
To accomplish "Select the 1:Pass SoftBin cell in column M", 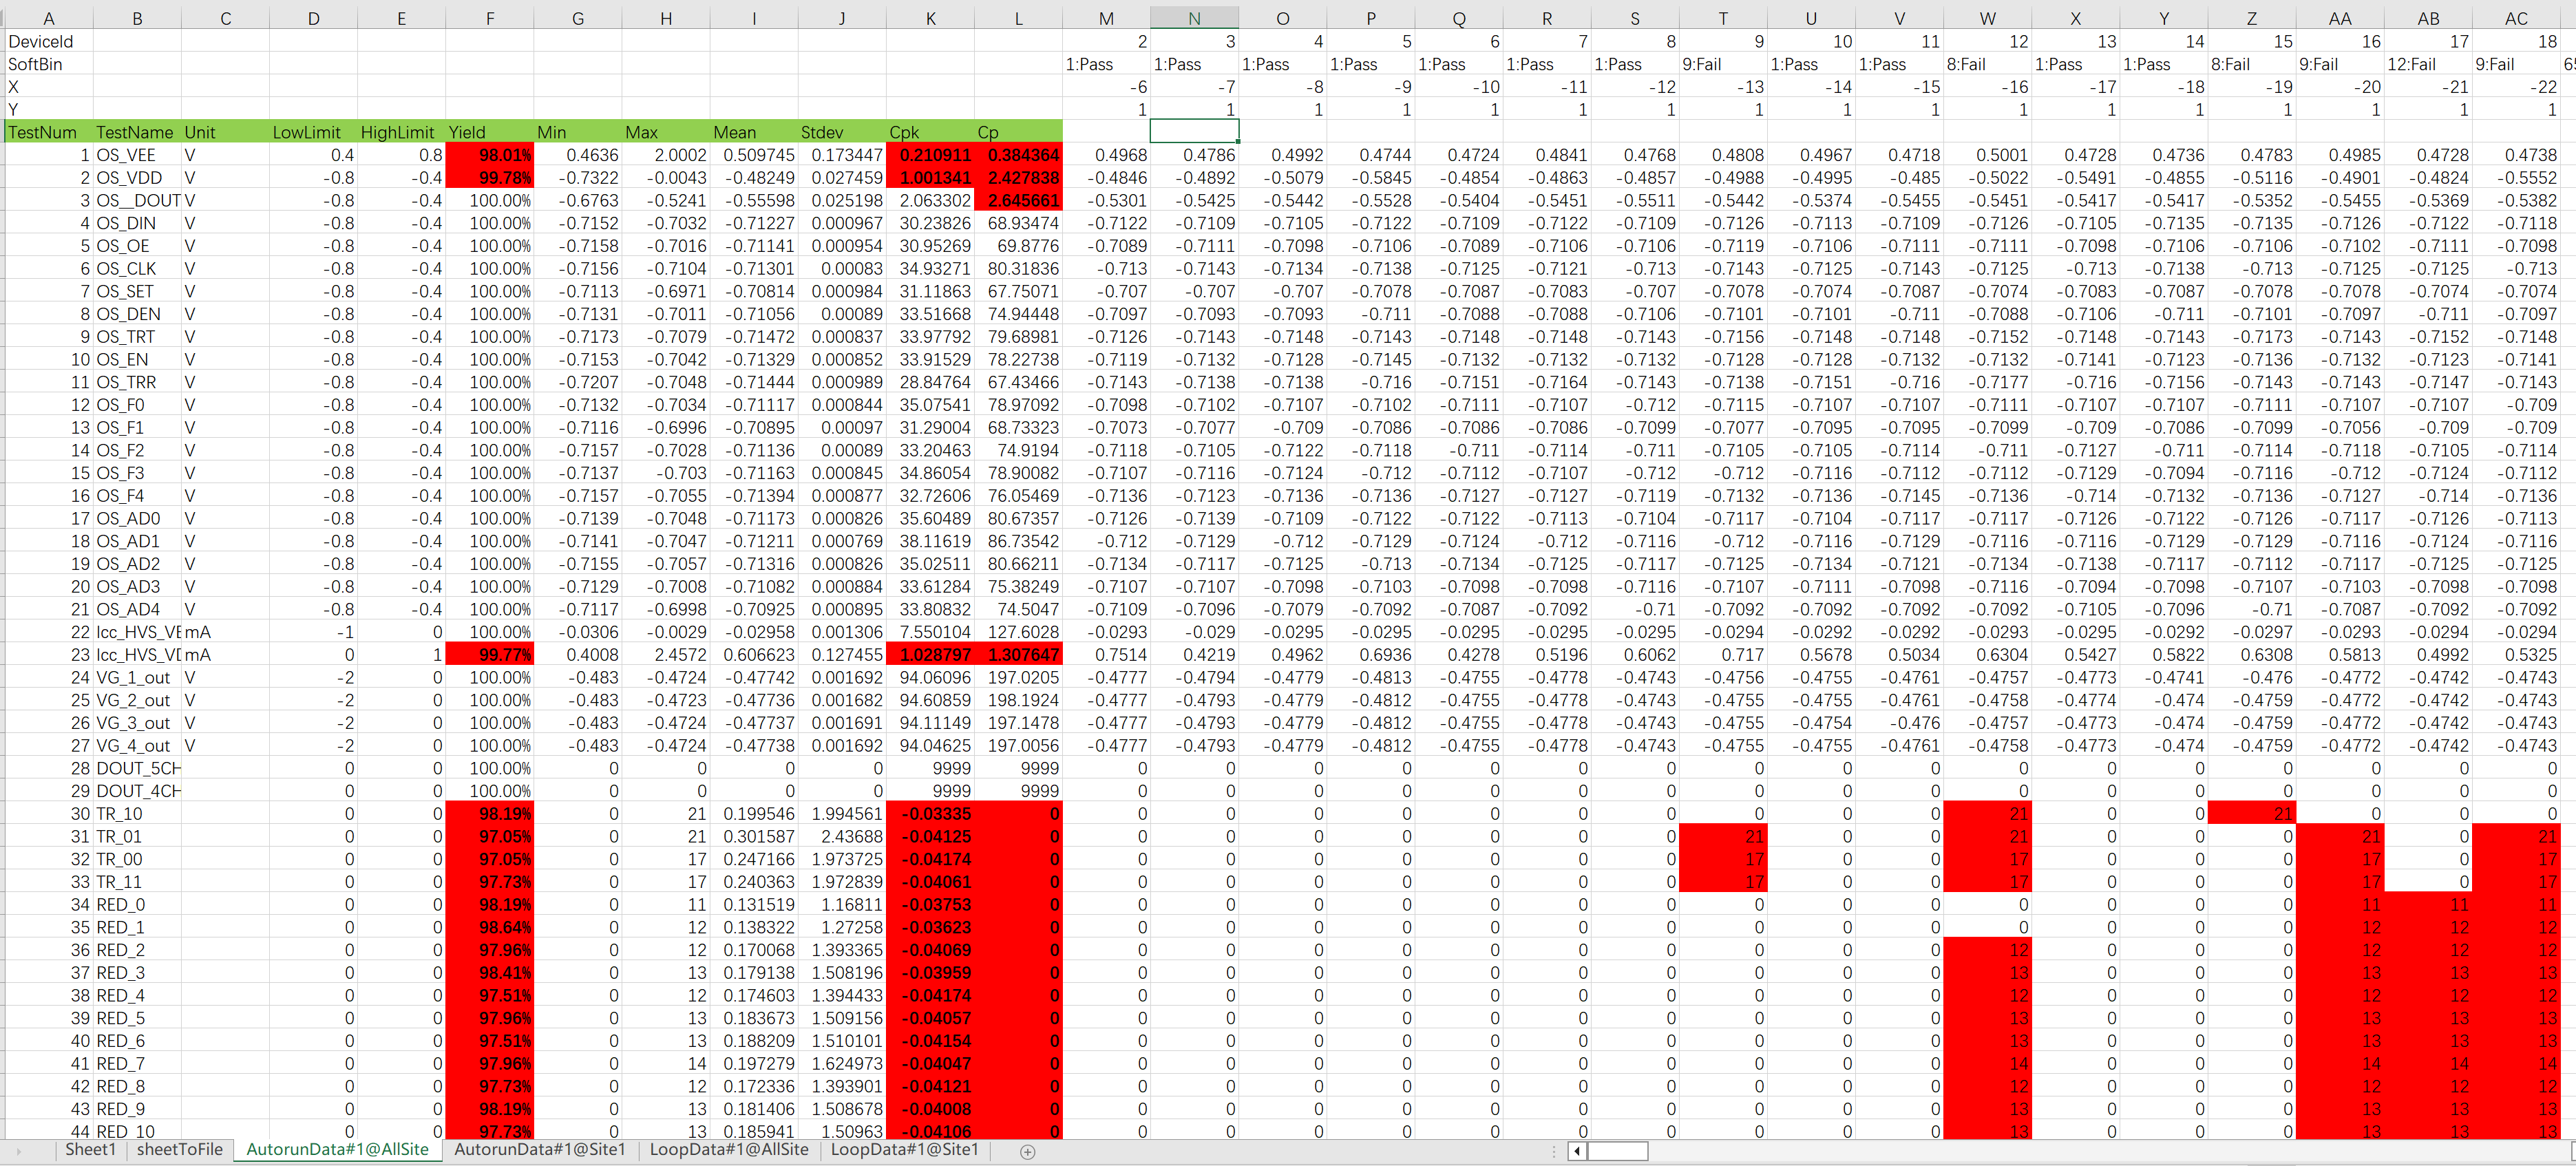I will 1106,64.
